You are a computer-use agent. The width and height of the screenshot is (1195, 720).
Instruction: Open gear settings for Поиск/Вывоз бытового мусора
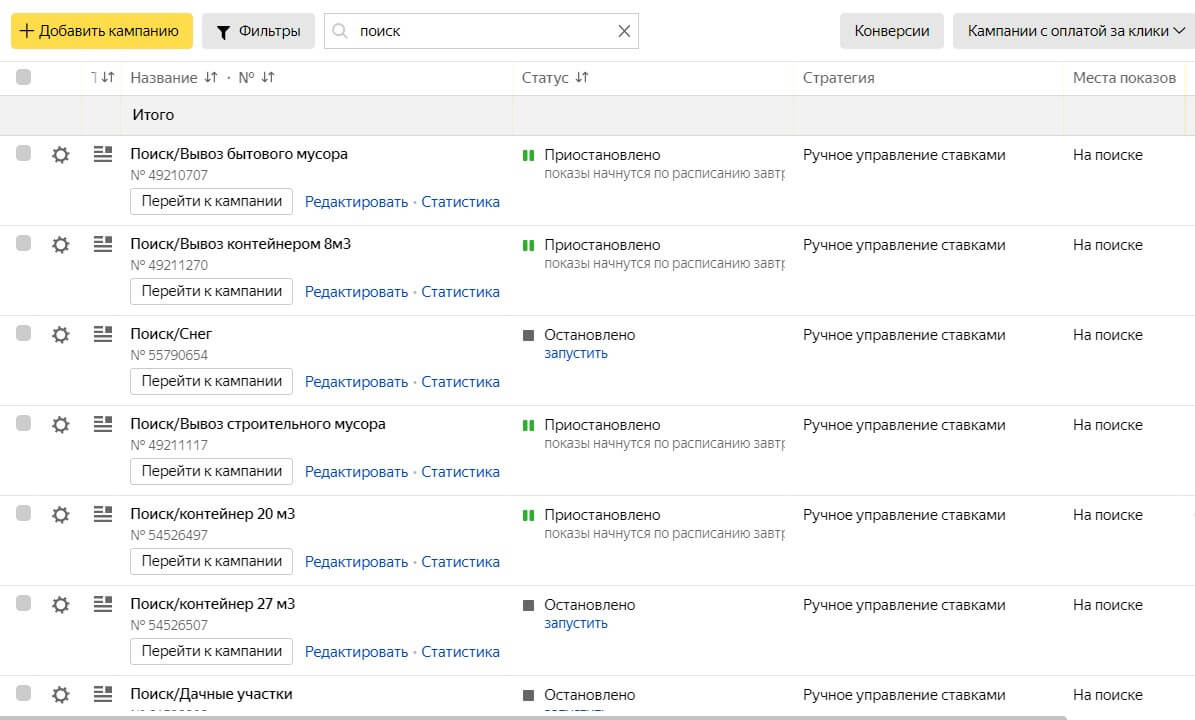tap(60, 155)
